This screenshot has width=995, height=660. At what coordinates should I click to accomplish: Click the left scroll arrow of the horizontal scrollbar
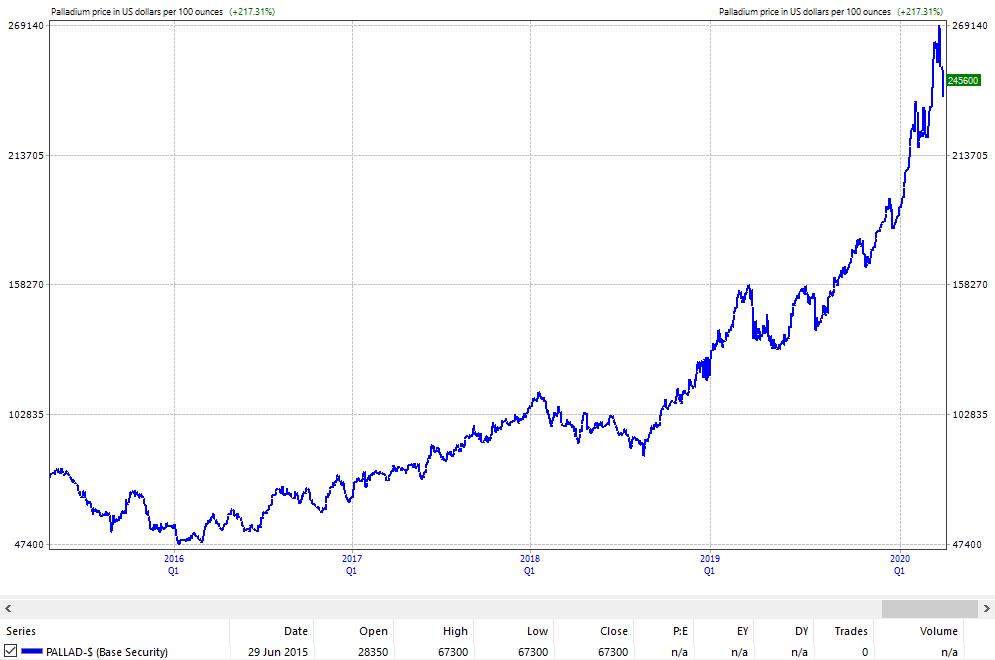point(8,609)
